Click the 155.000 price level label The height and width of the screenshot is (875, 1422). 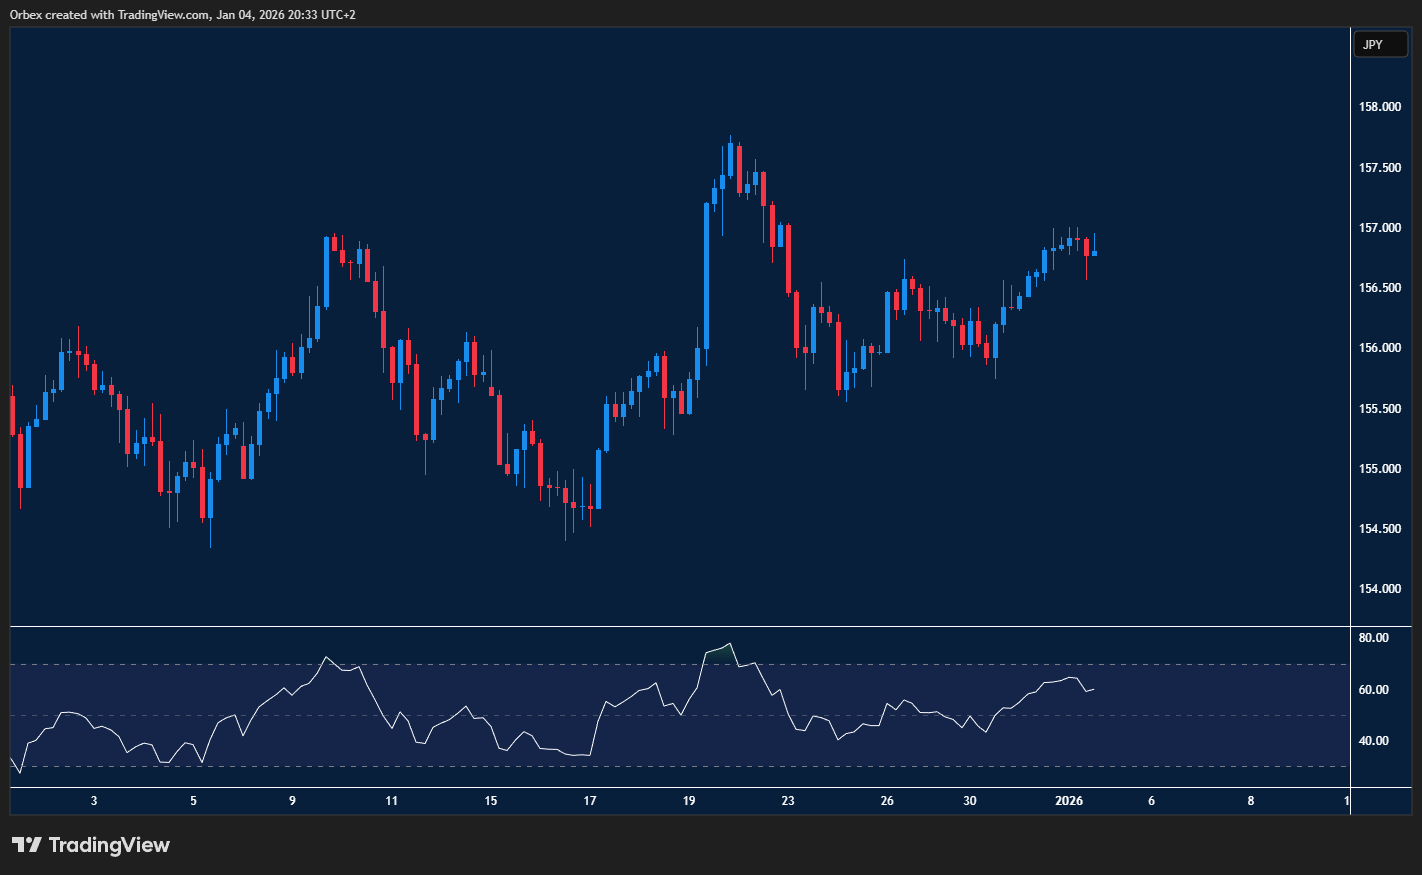(1379, 469)
